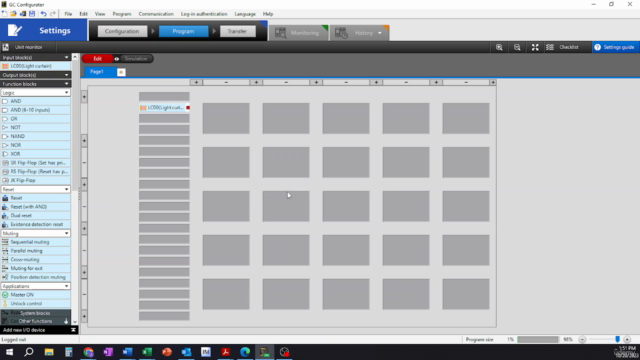Select the Unlock control block
The width and height of the screenshot is (640, 360).
pyautogui.click(x=36, y=304)
